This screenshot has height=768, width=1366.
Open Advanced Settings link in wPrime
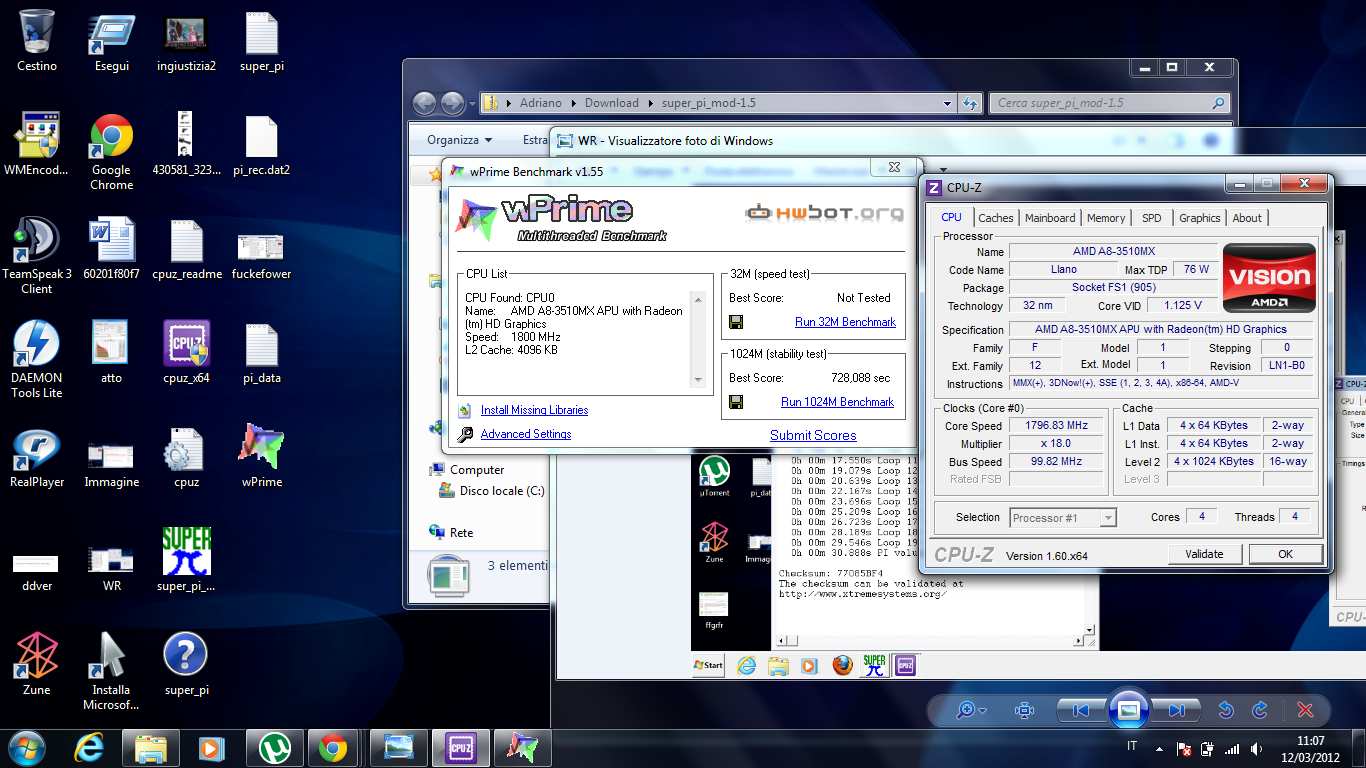click(x=526, y=434)
